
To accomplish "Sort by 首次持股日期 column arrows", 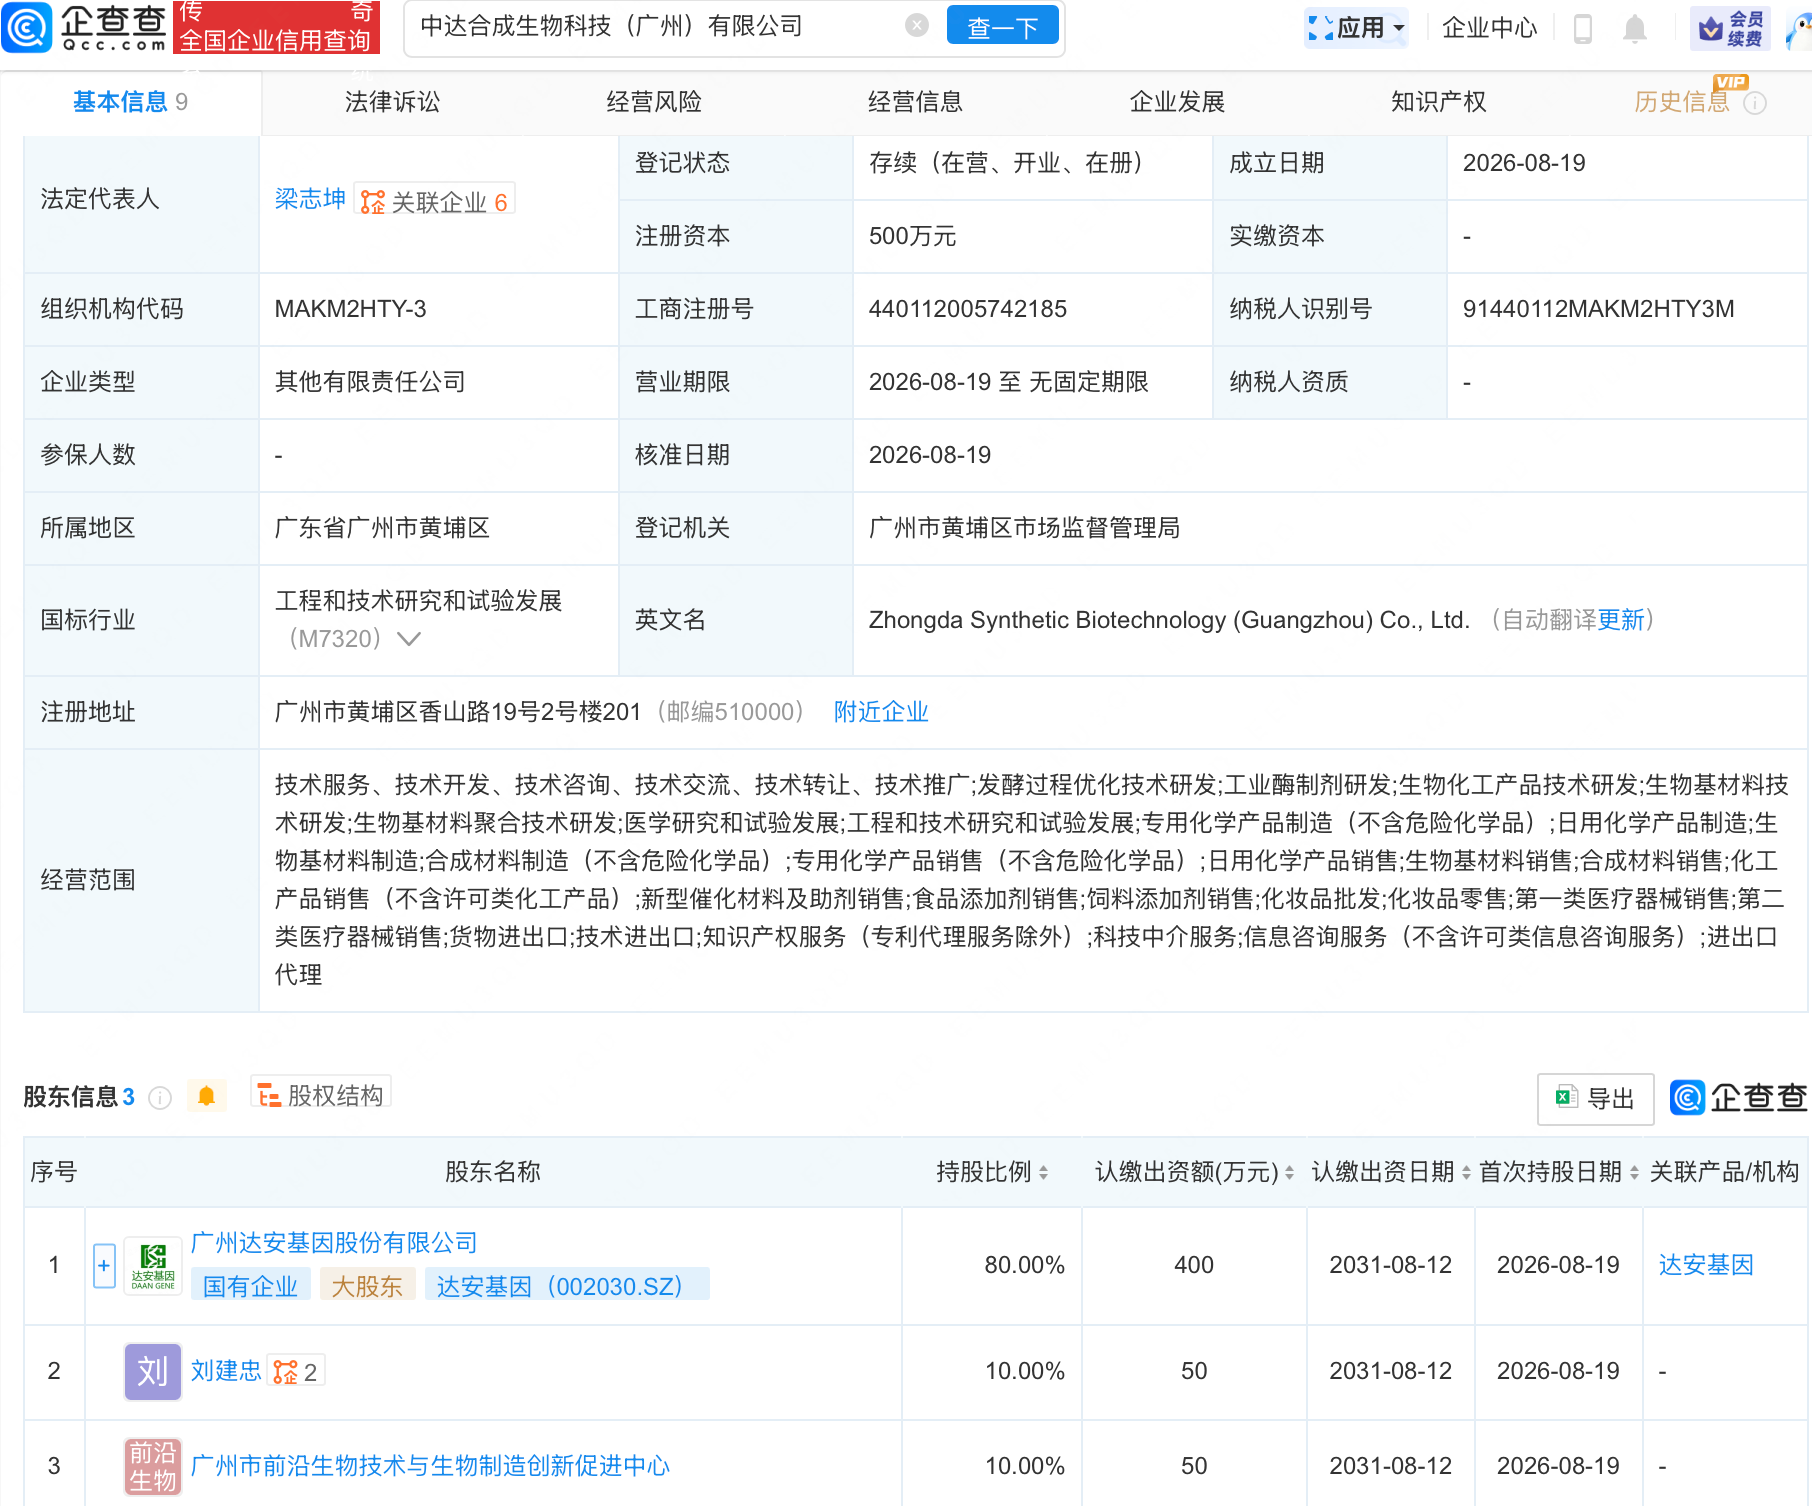I will coord(1634,1172).
